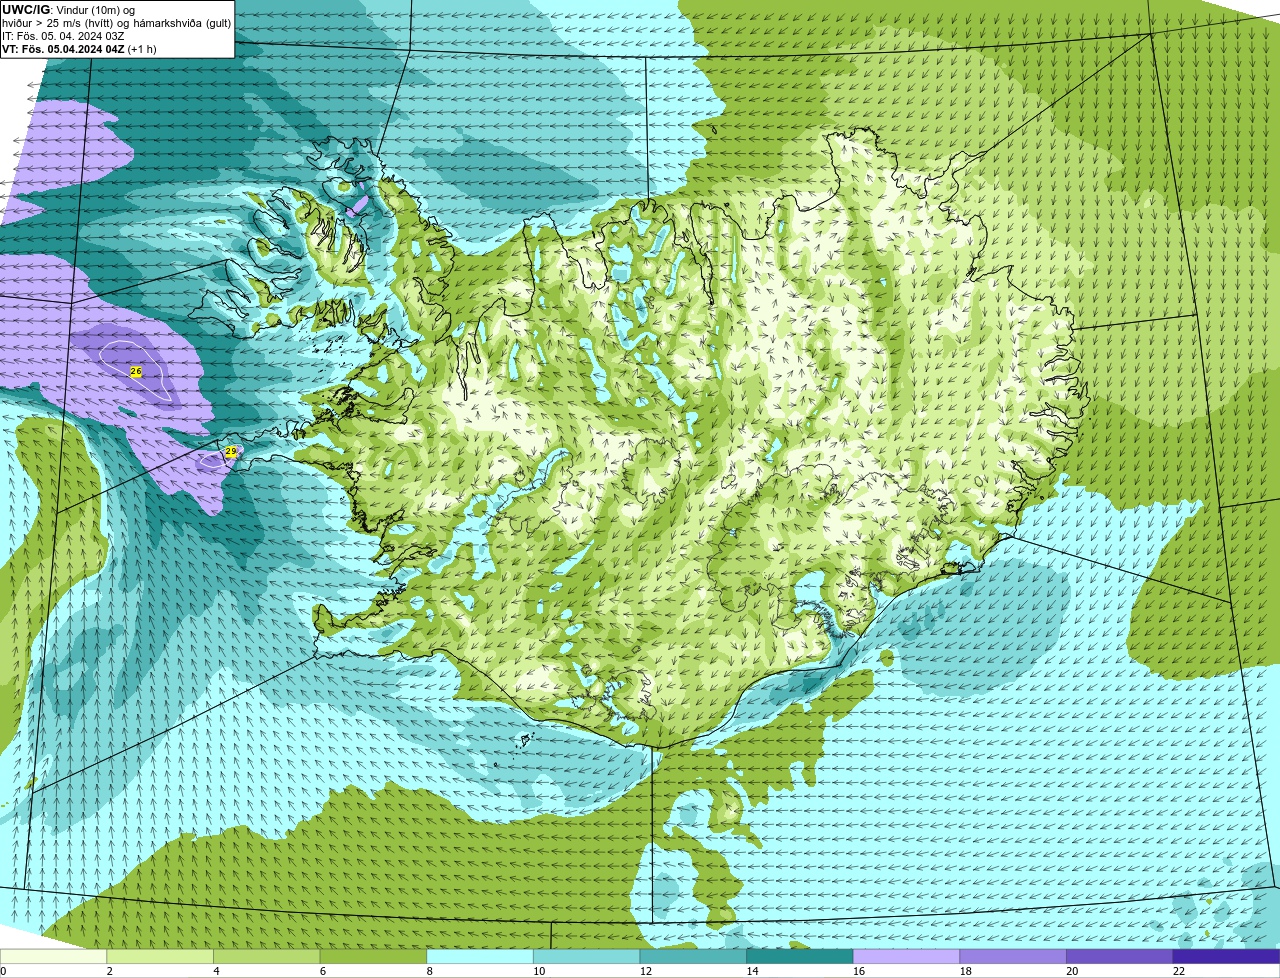The width and height of the screenshot is (1280, 978).
Task: Pick the 12–14 m/s teal legend swatch
Action: tap(693, 956)
